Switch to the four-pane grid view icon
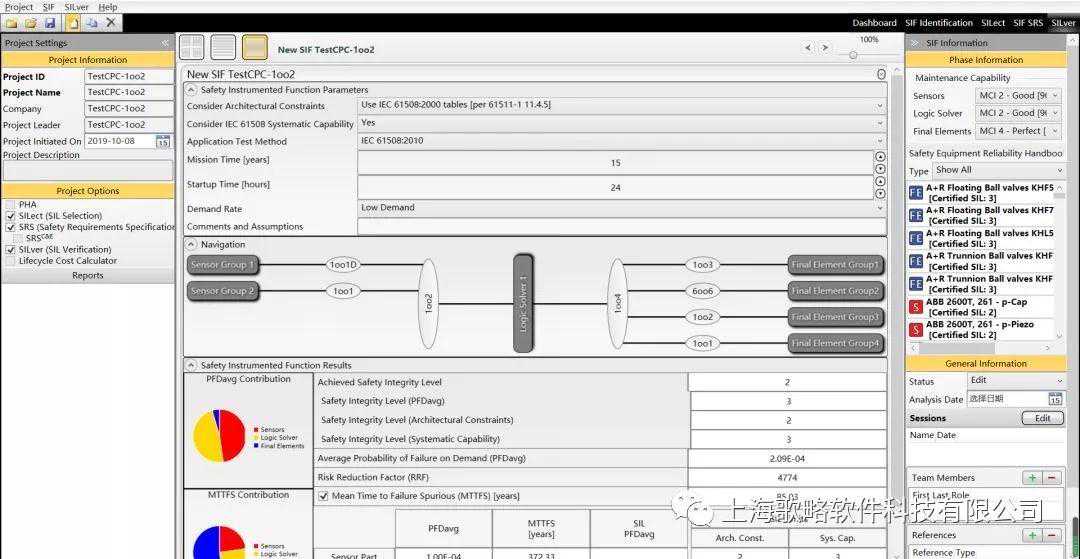 coord(192,47)
